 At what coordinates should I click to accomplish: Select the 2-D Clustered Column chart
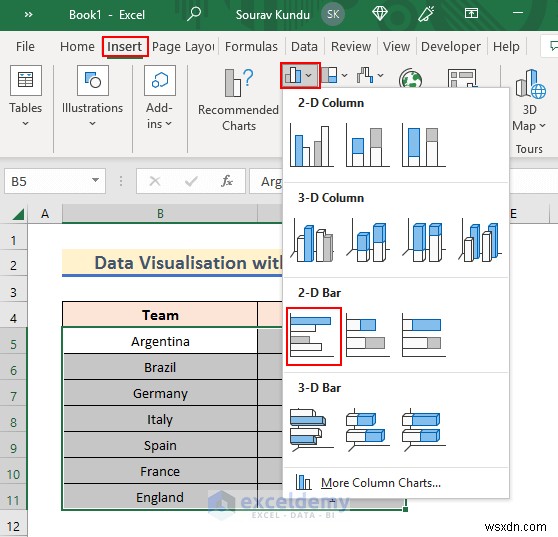coord(312,146)
